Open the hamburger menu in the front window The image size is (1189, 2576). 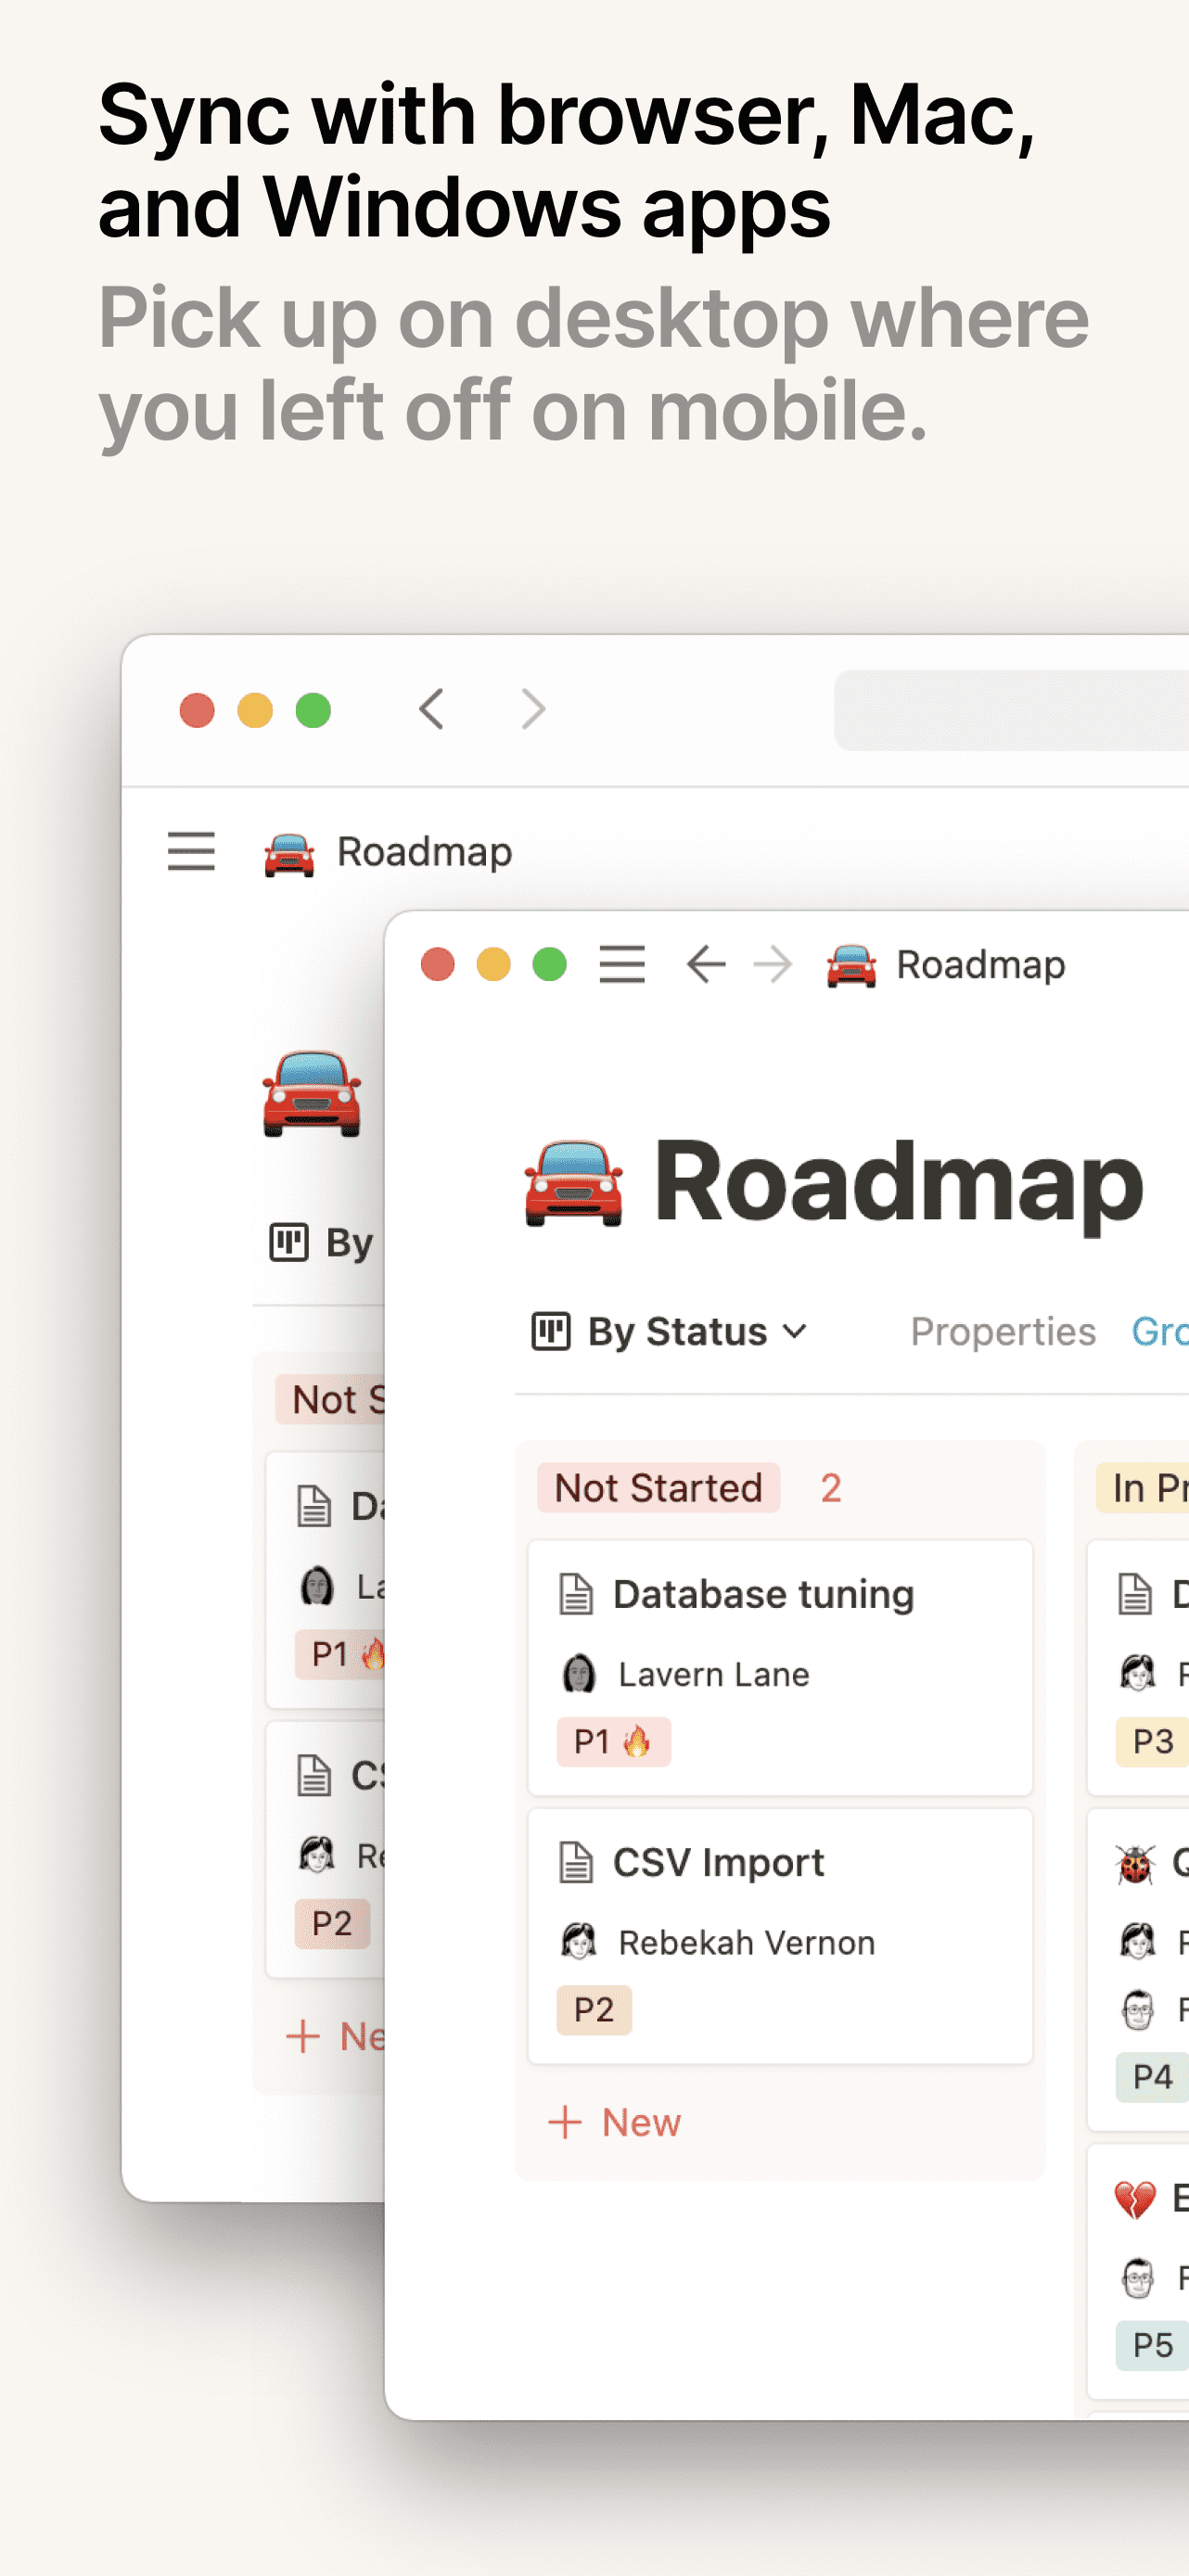(x=621, y=965)
